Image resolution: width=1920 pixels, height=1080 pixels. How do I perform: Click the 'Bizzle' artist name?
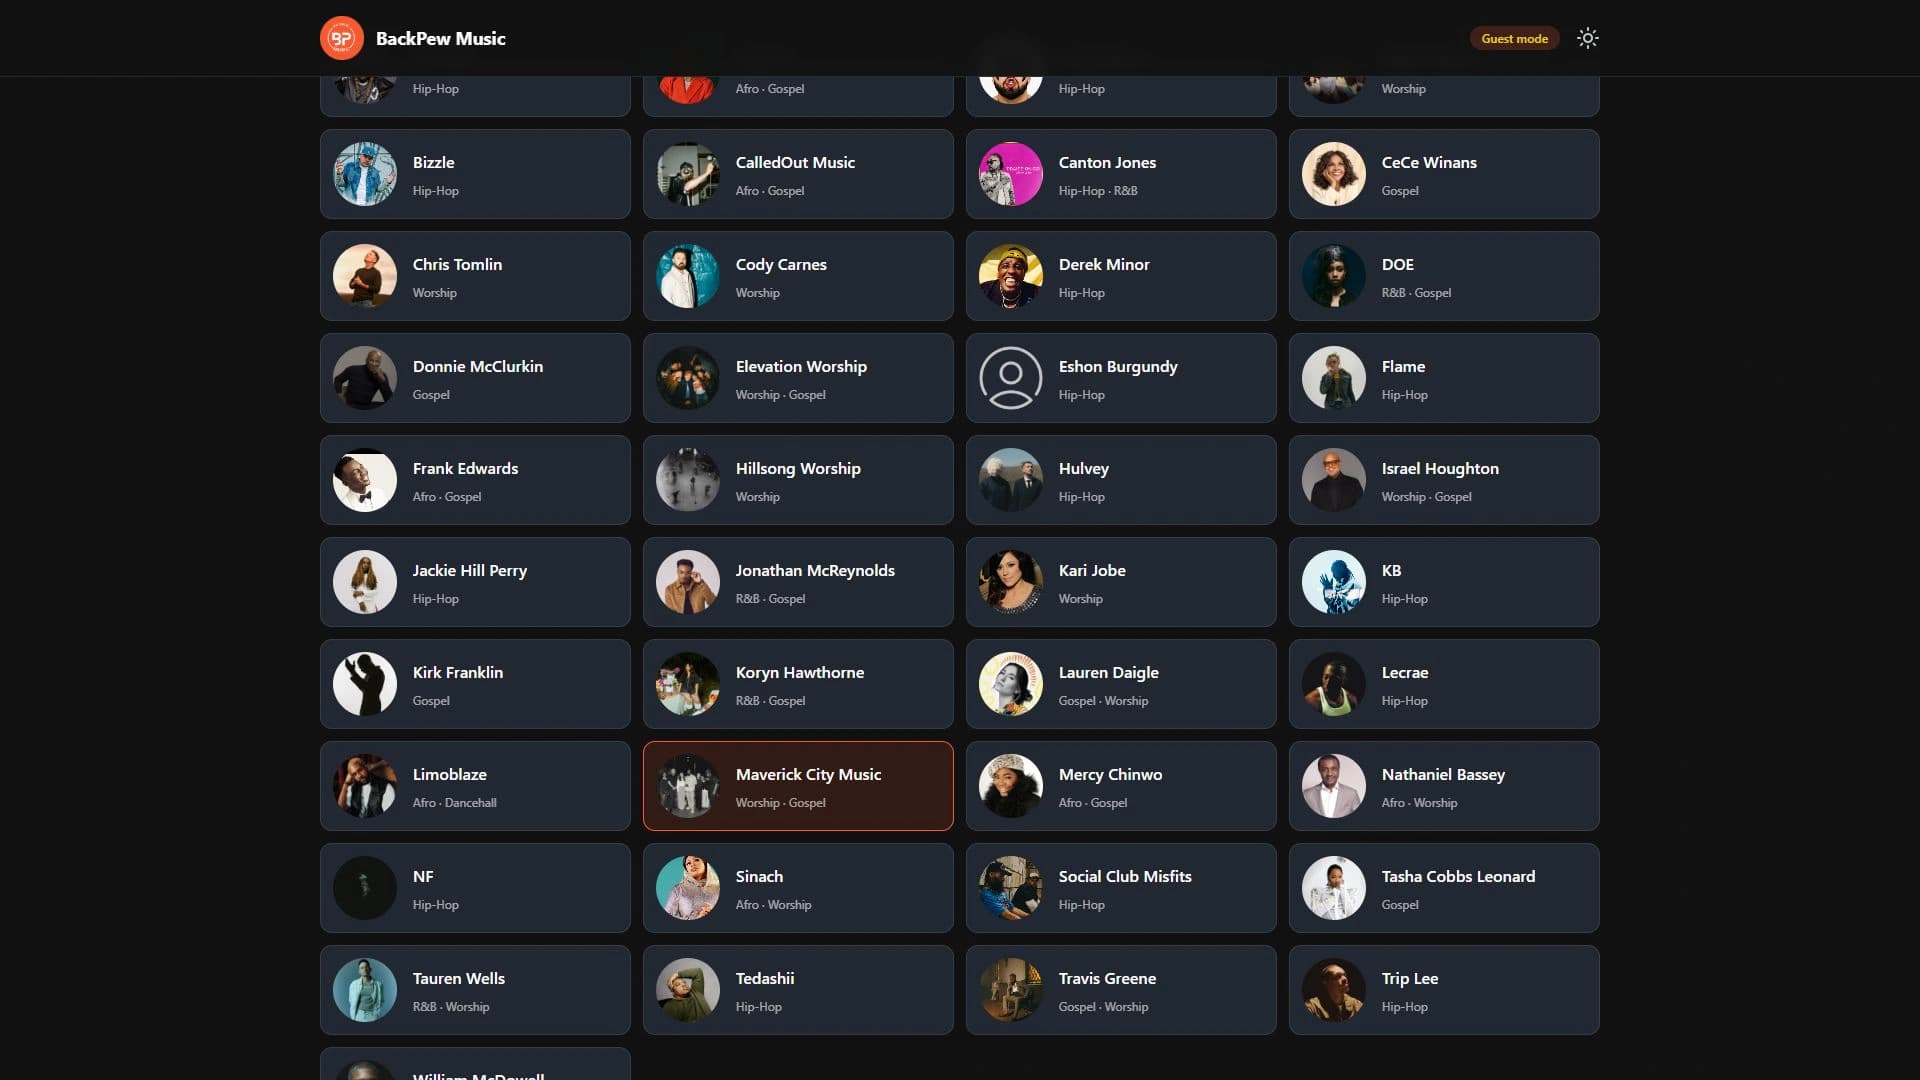[433, 162]
